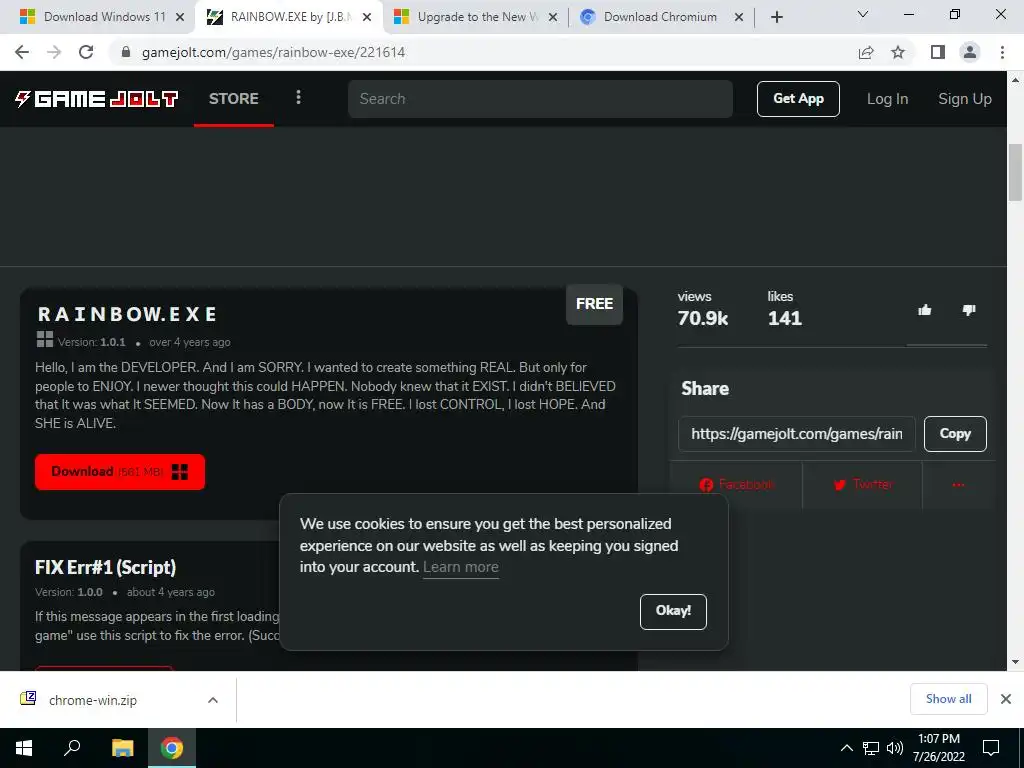Download RAINBOW.EXE with the red button
This screenshot has width=1024, height=768.
click(x=120, y=472)
